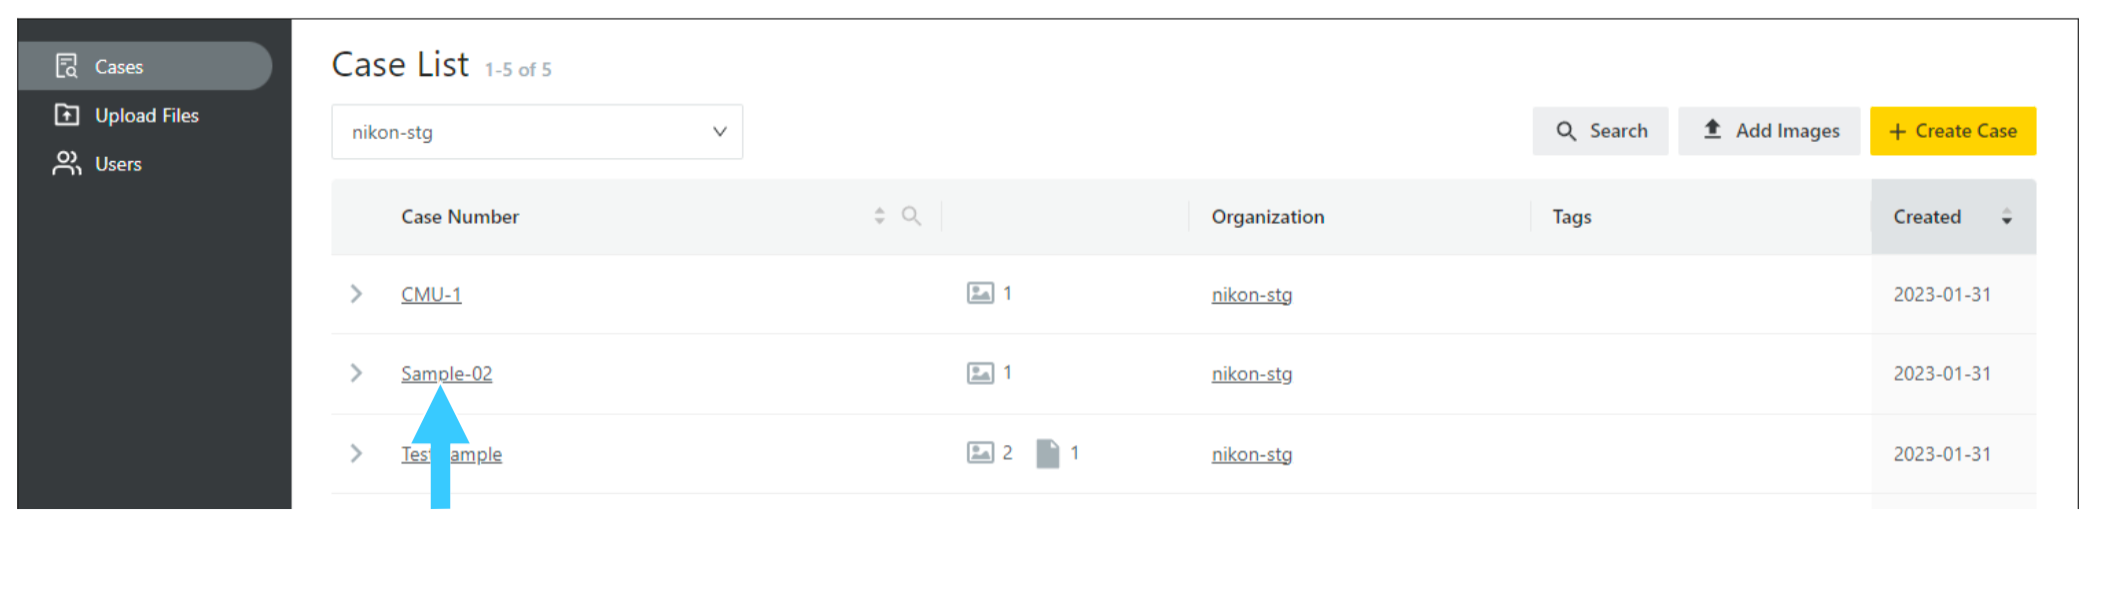This screenshot has width=2116, height=602.
Task: Click the yellow Create Case button
Action: click(1953, 131)
